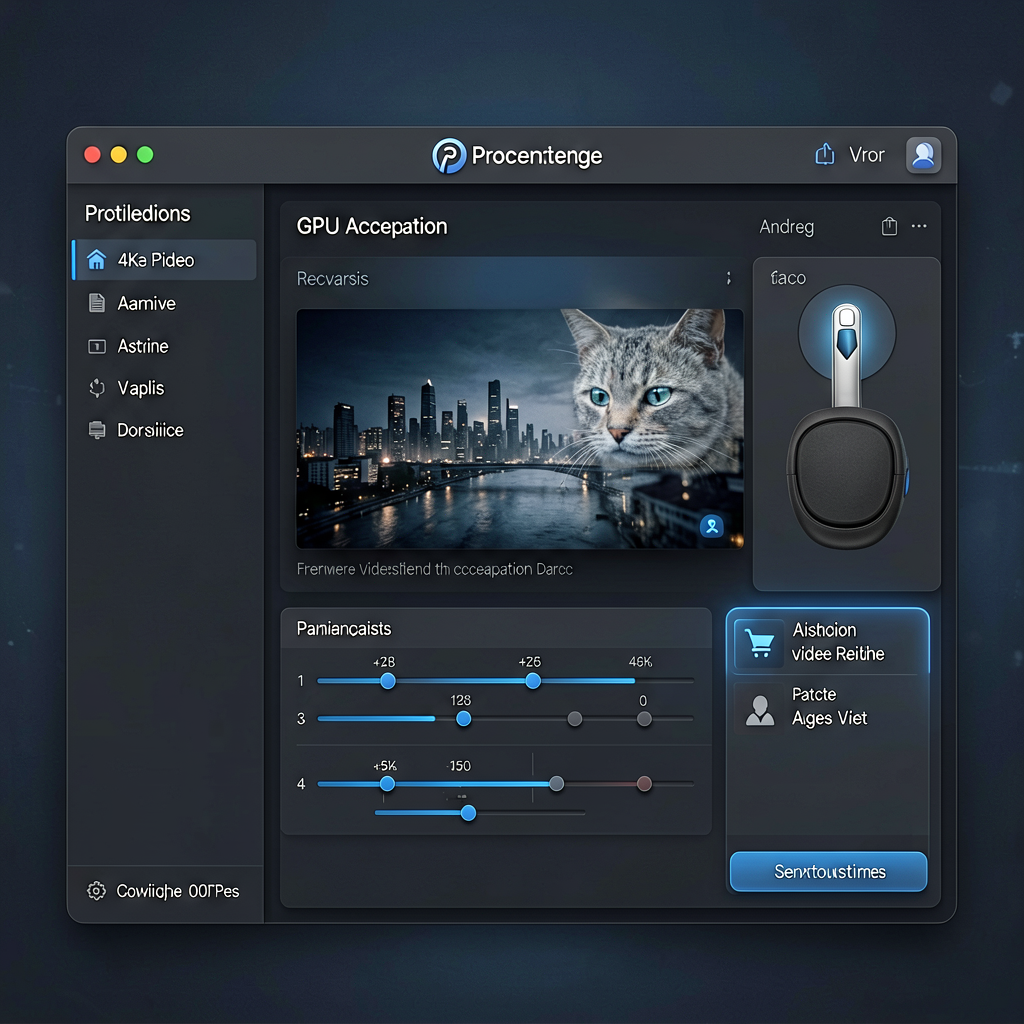This screenshot has height=1024, width=1024.
Task: Open the Recvarsis vertical dots menu
Action: [729, 278]
